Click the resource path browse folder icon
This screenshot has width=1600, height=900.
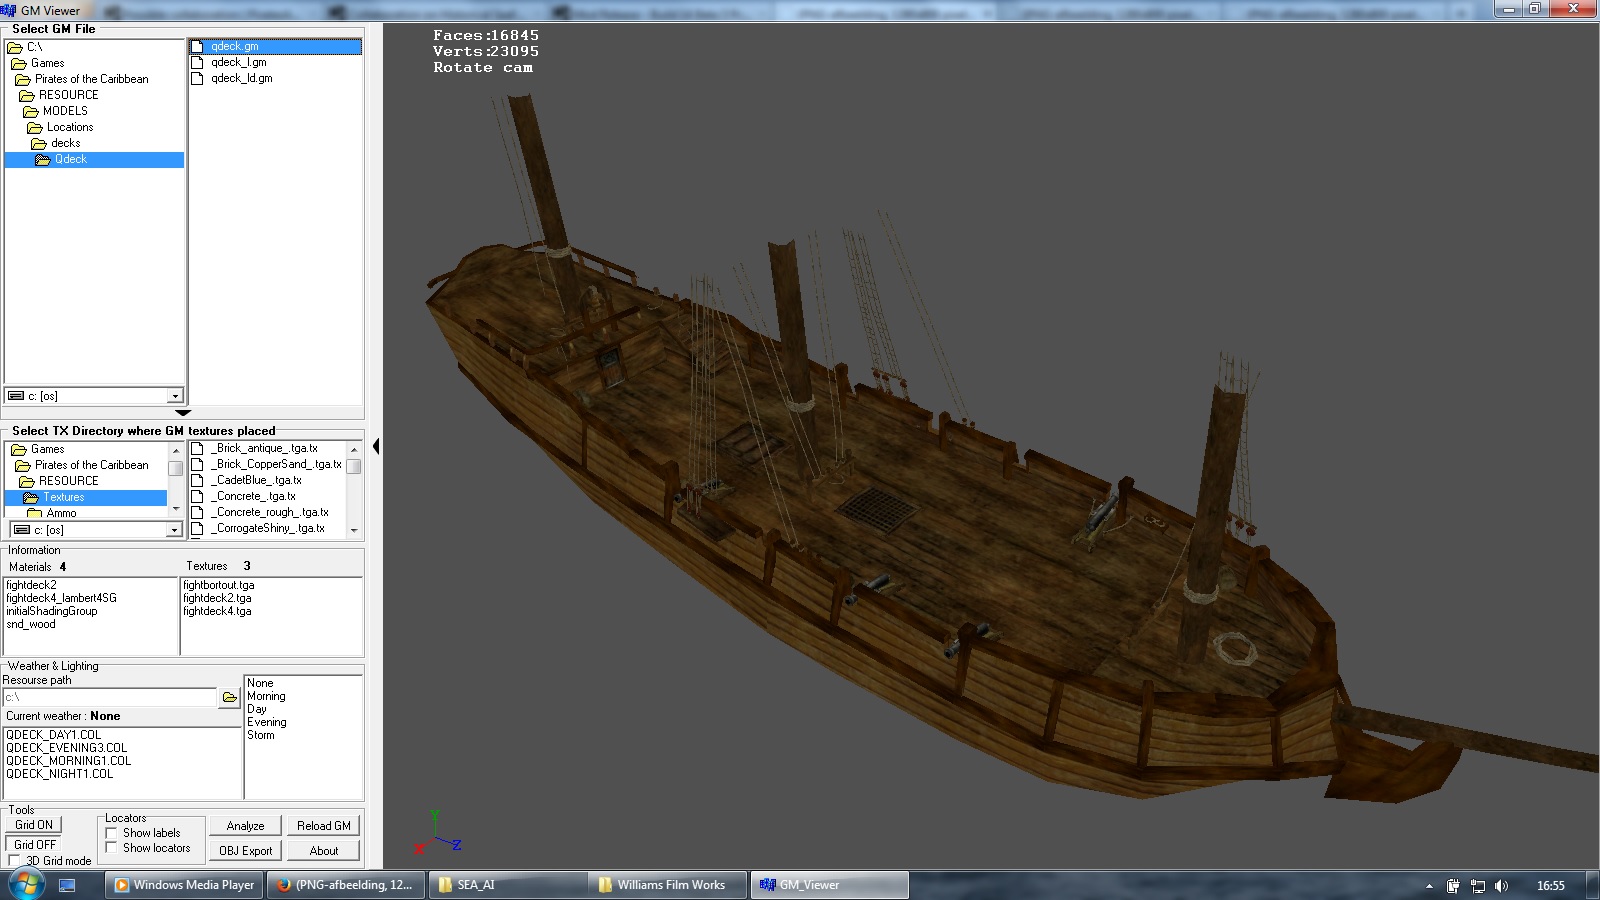click(x=230, y=697)
